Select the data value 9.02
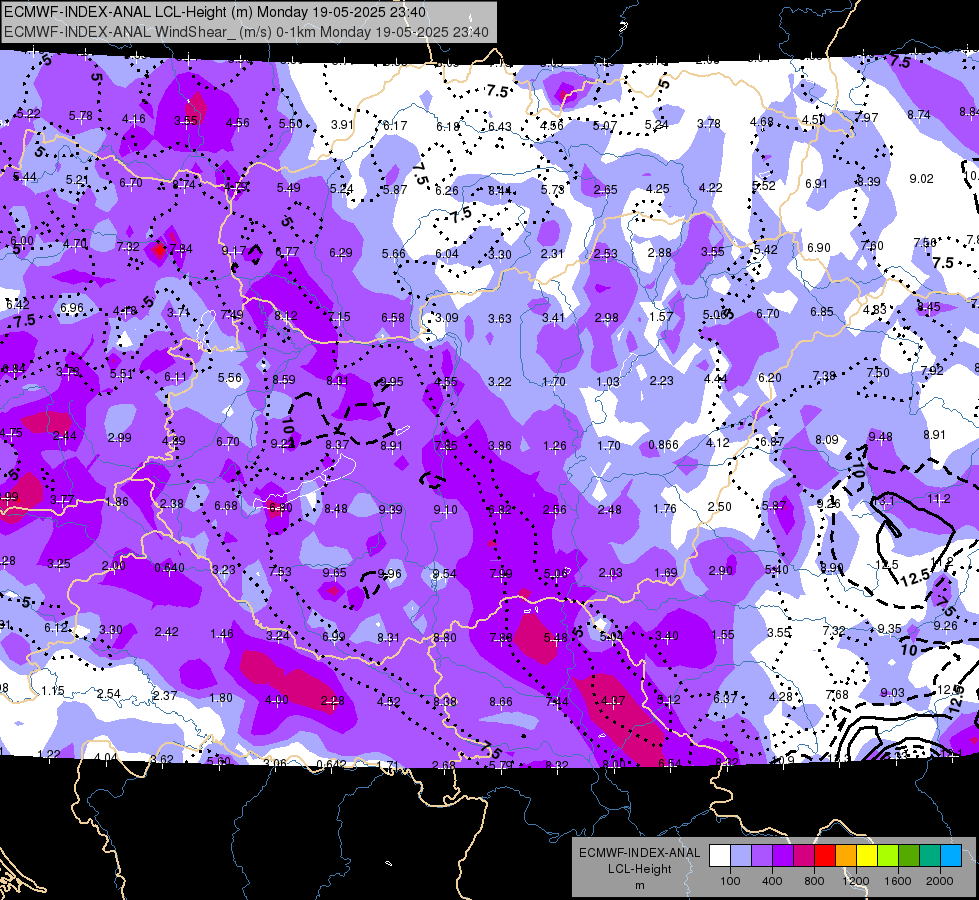The height and width of the screenshot is (900, 979). click(922, 179)
